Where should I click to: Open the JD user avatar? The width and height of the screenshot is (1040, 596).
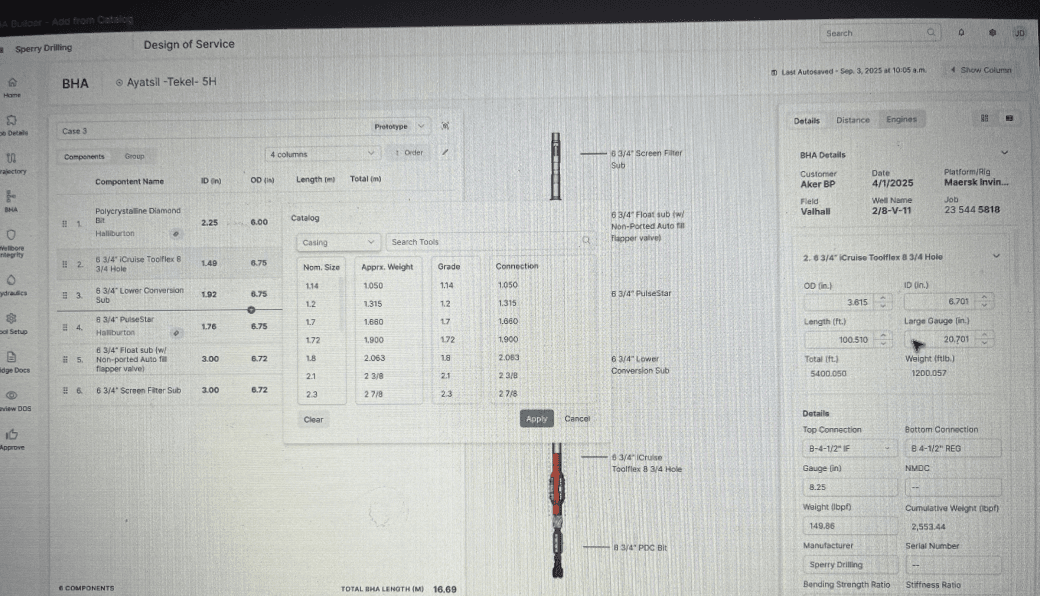(x=1019, y=33)
